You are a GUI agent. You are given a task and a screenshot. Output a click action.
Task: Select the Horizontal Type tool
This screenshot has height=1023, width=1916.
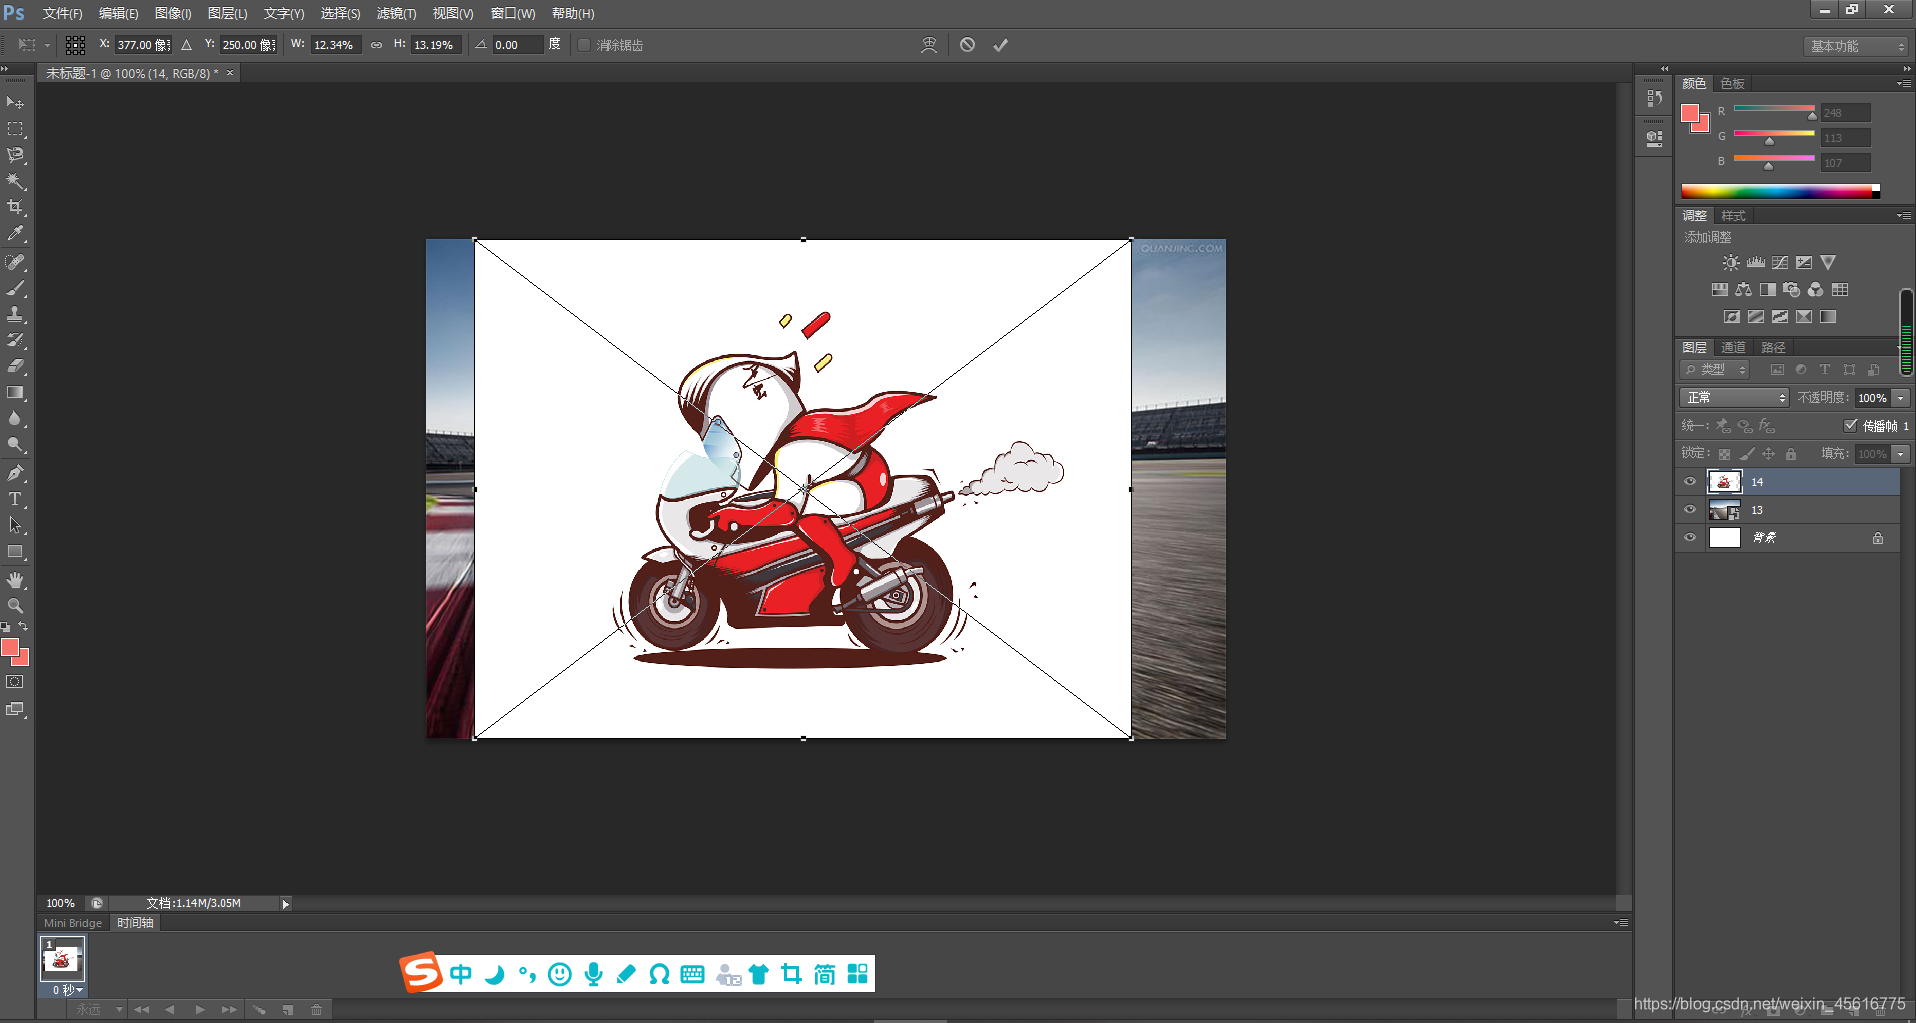15,499
